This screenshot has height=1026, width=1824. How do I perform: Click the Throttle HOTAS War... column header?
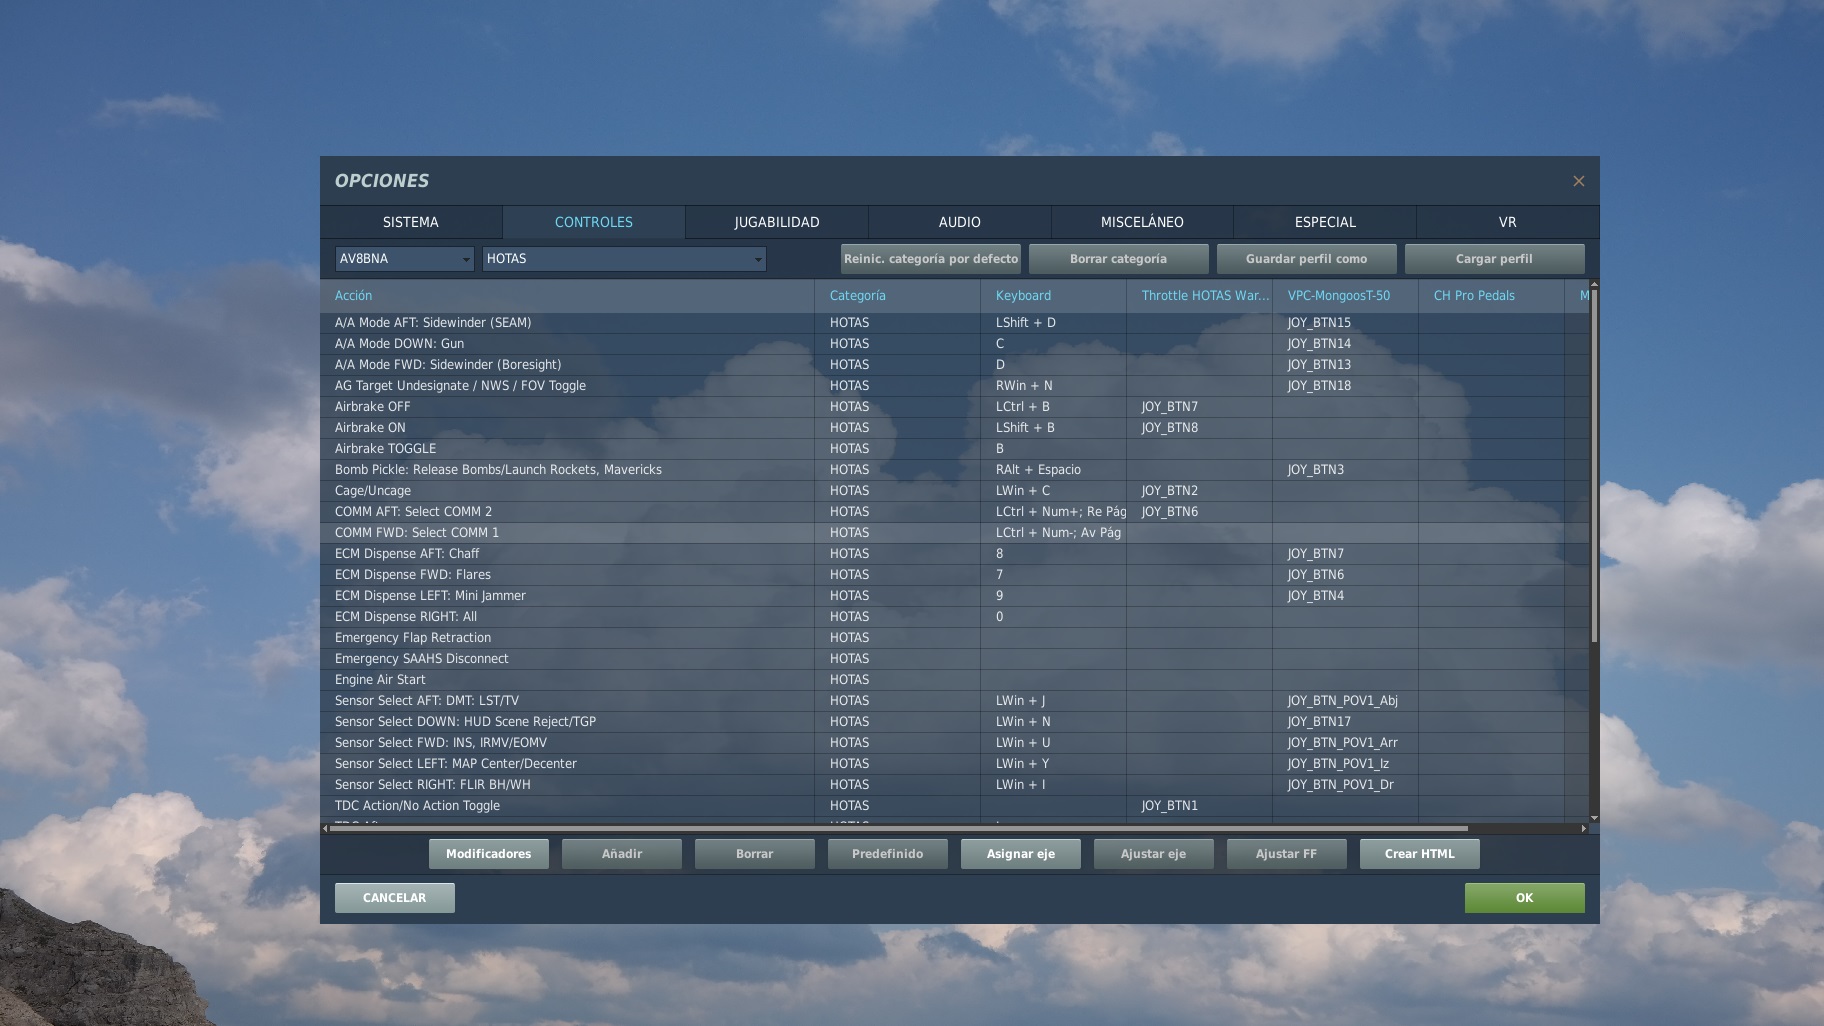point(1200,296)
